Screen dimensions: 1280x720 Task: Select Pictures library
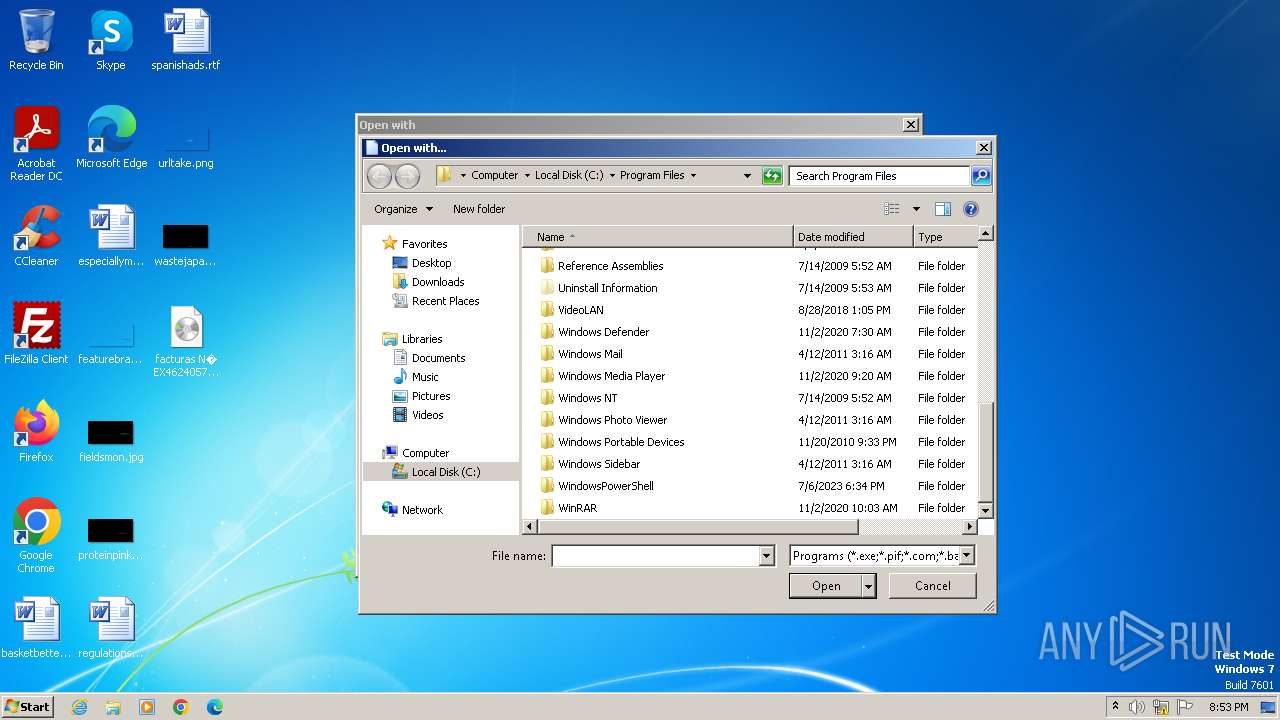tap(431, 396)
